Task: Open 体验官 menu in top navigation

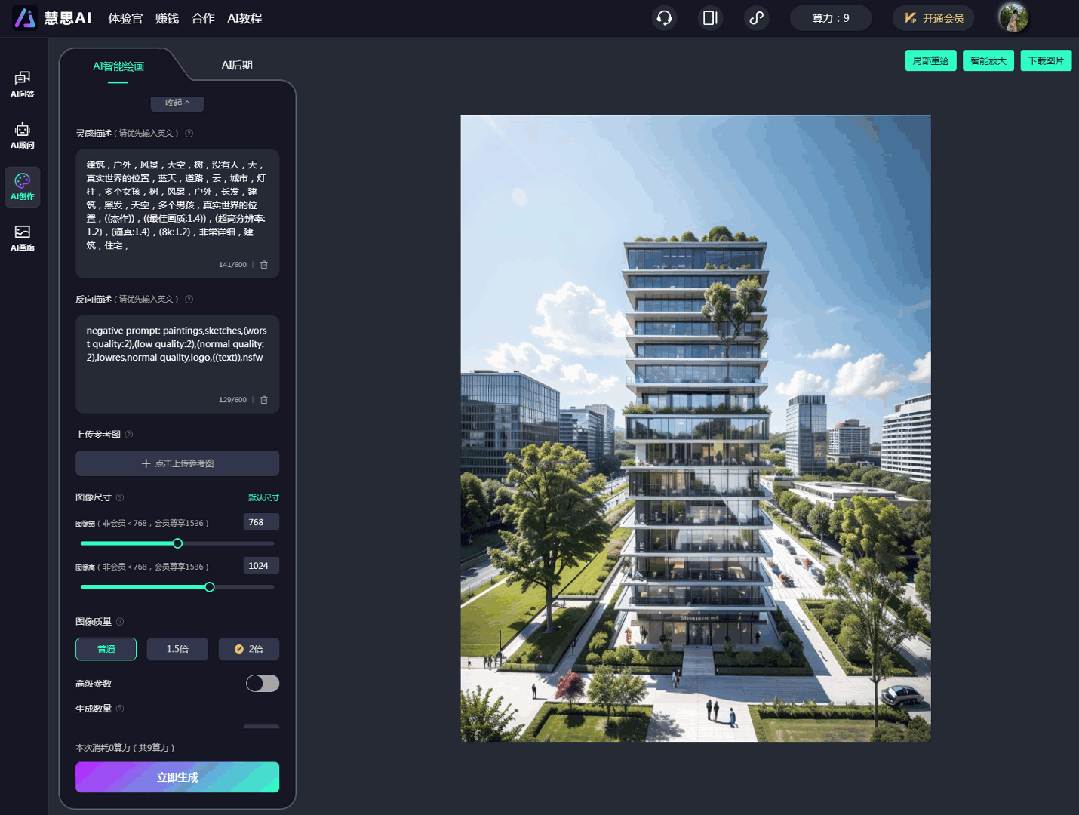Action: point(125,18)
